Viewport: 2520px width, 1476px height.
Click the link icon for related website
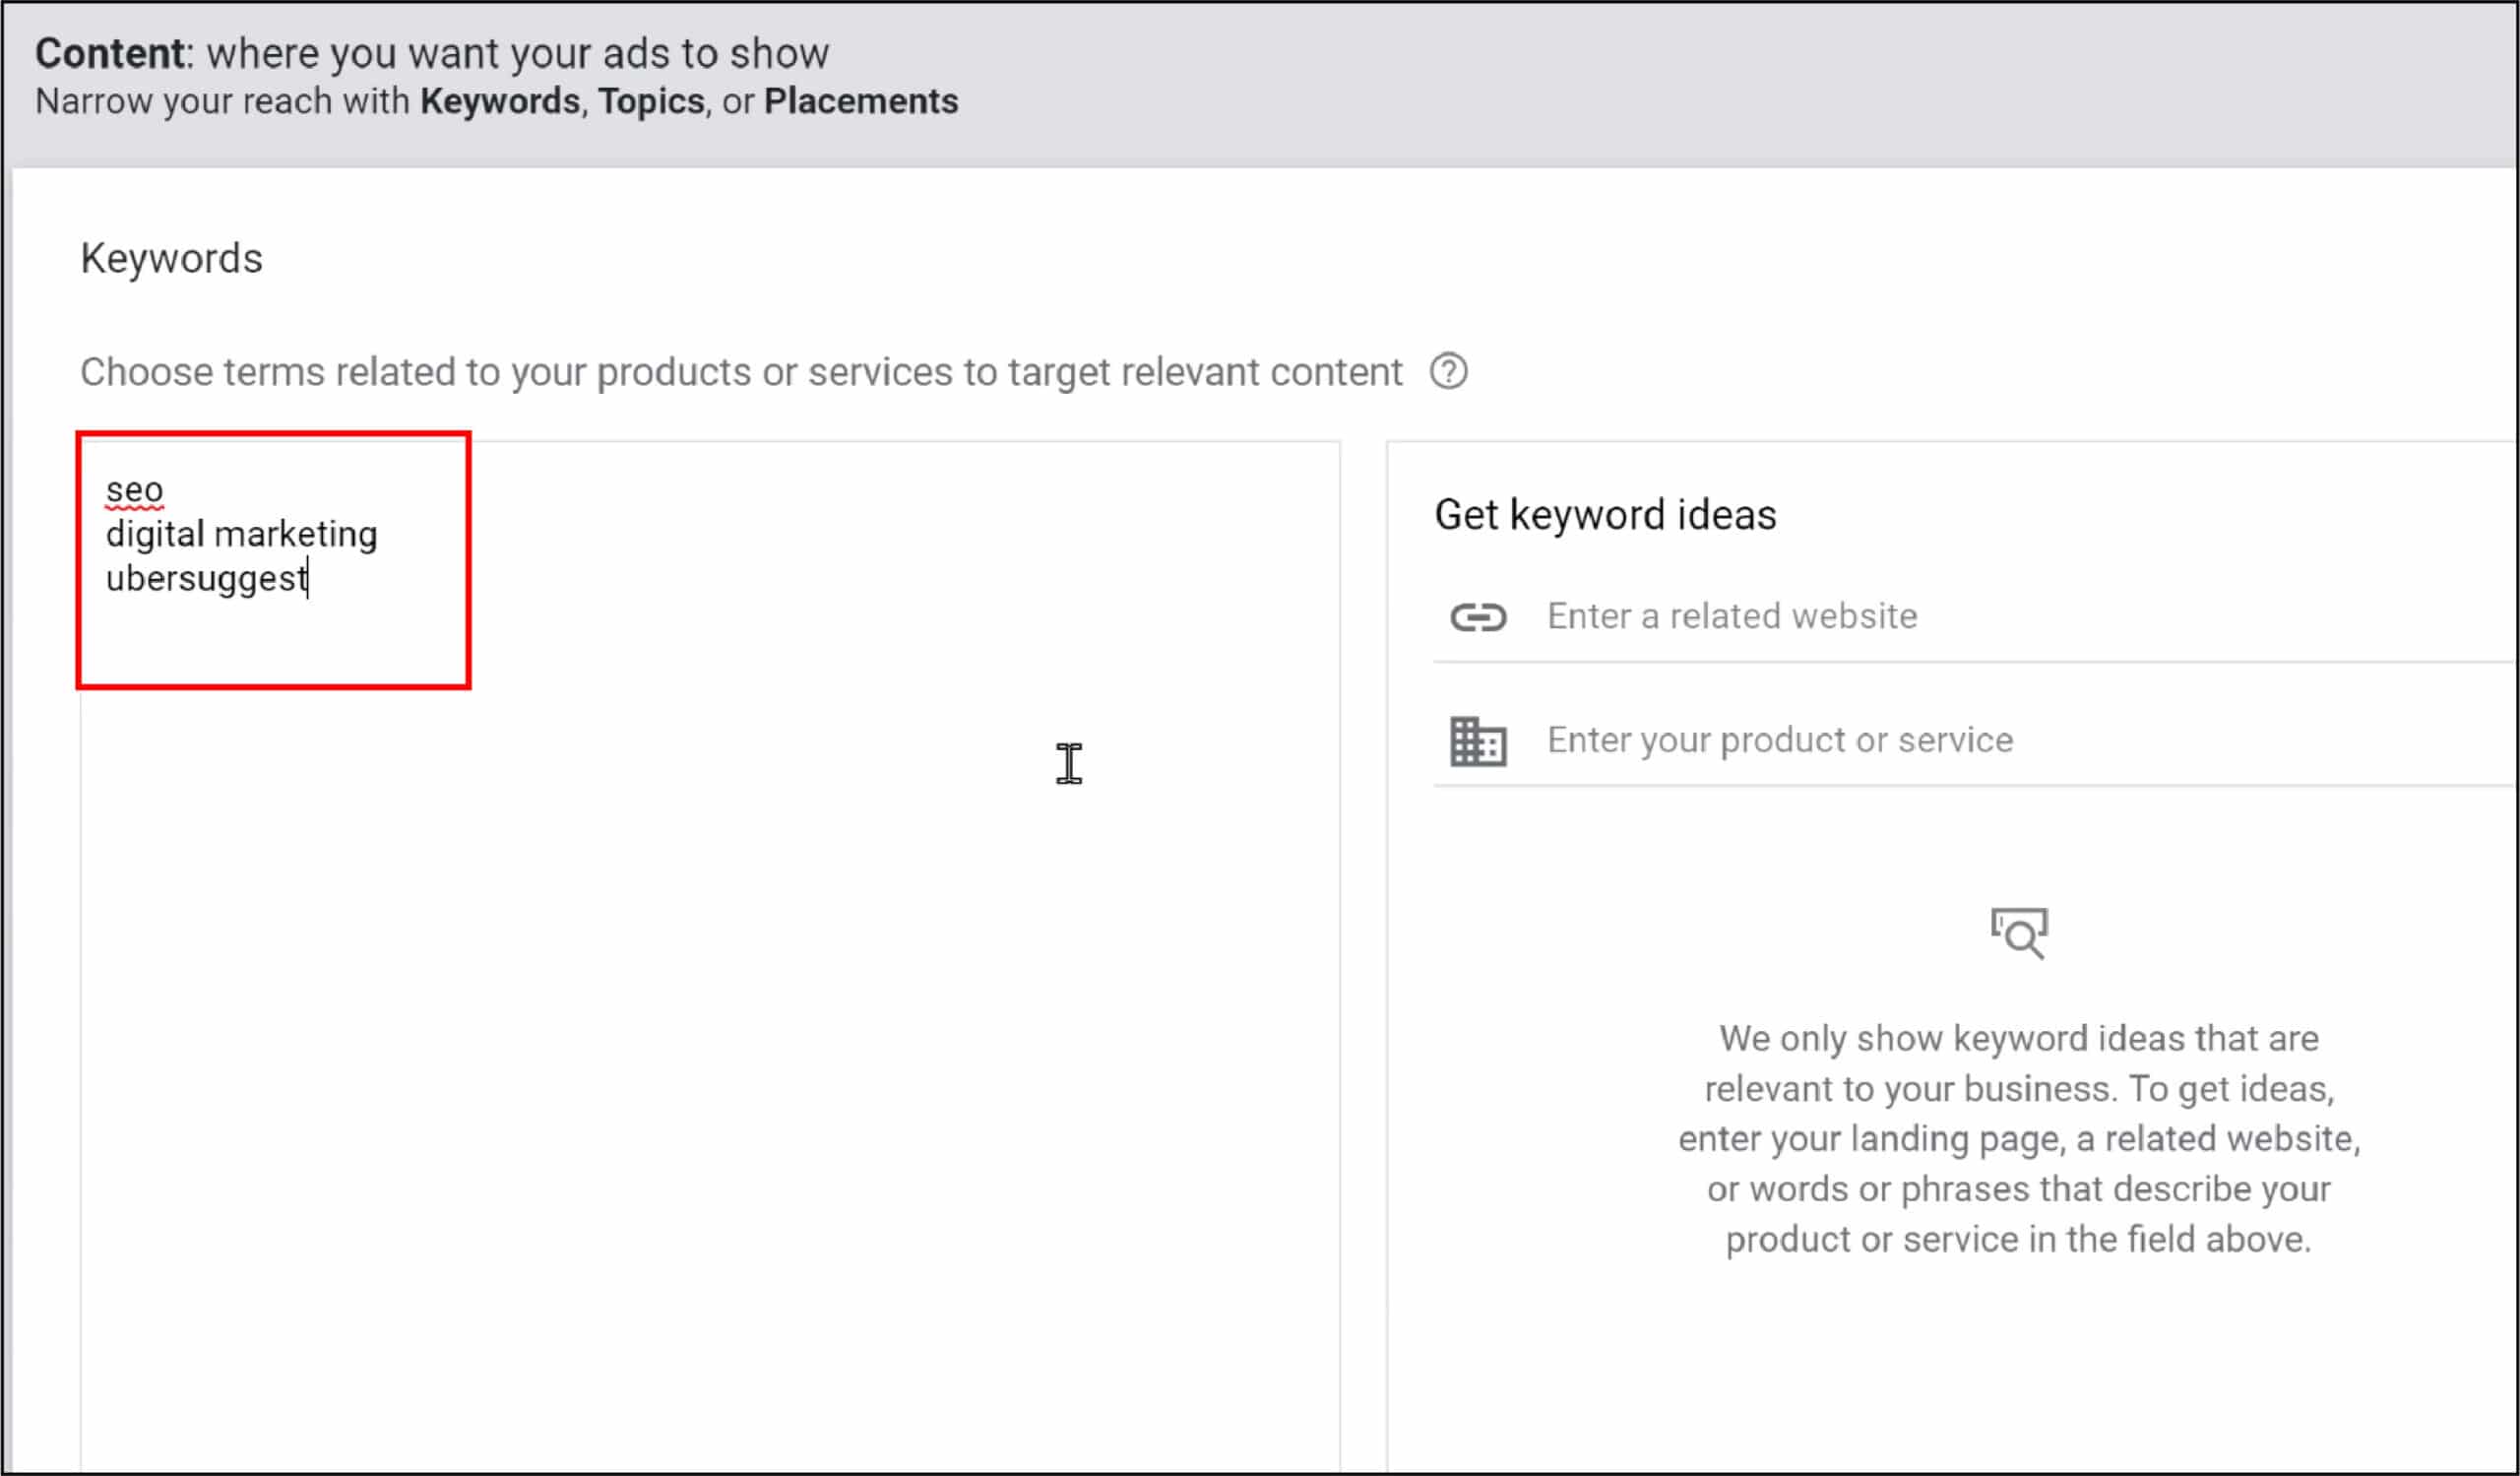click(1478, 617)
